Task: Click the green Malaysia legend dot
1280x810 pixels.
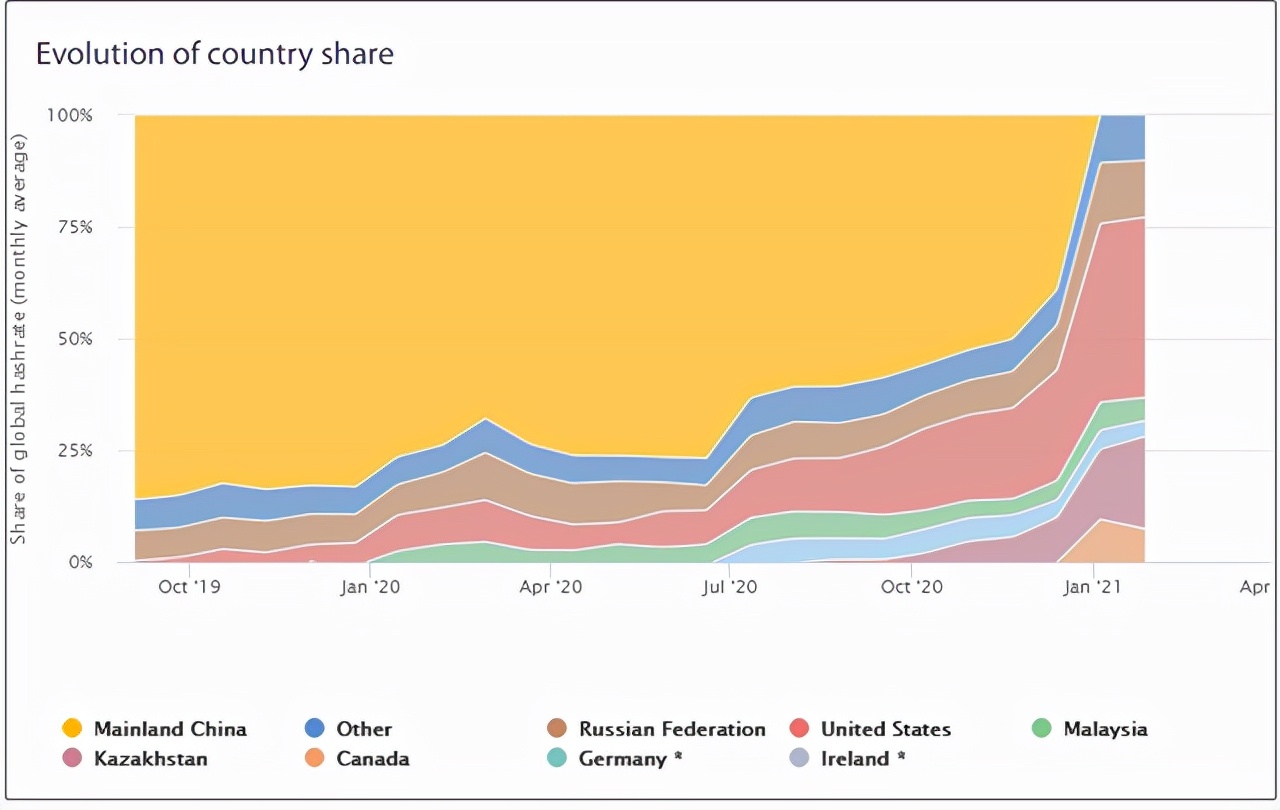Action: (x=1041, y=729)
